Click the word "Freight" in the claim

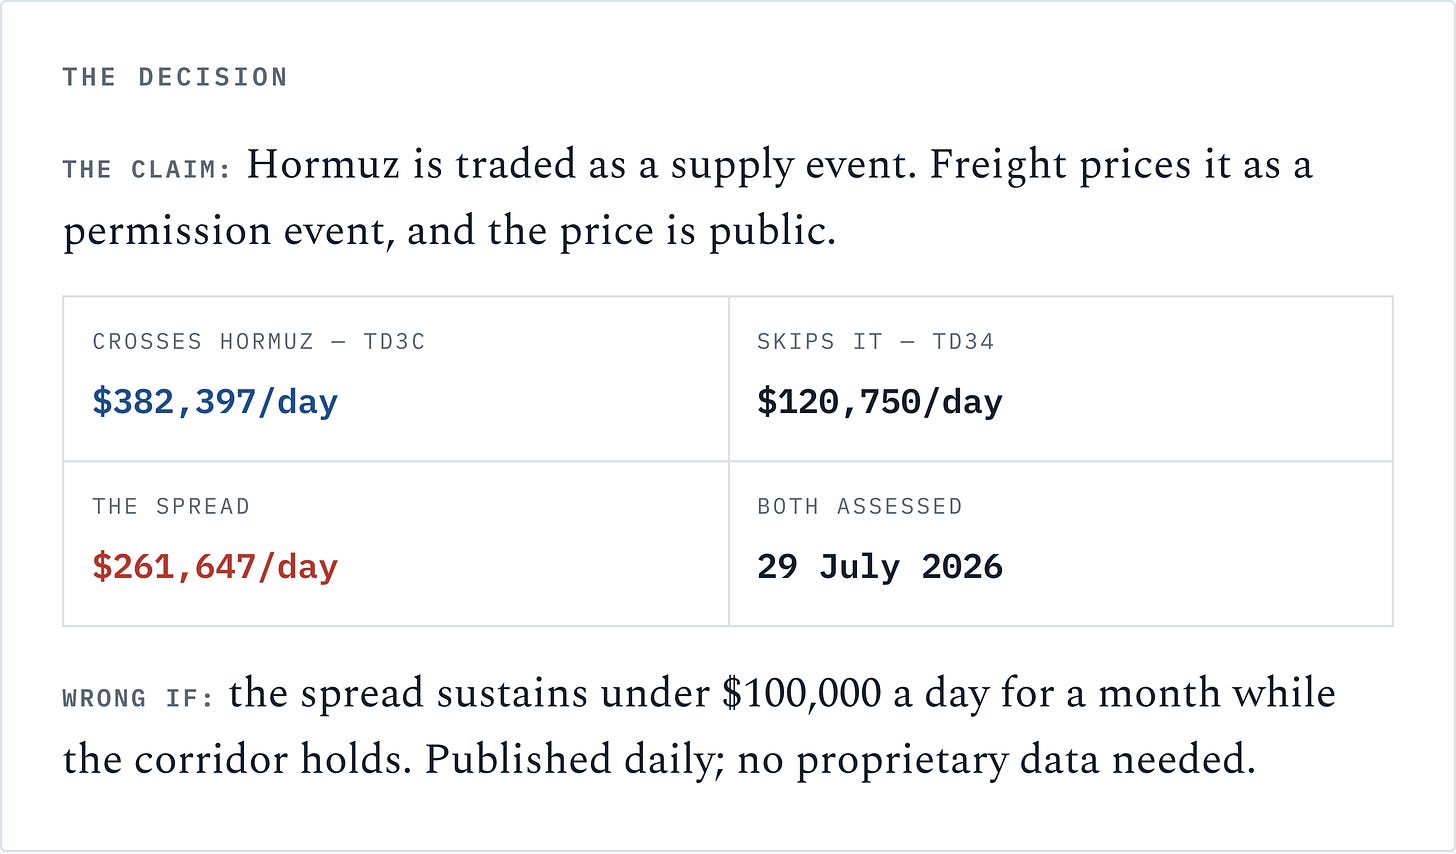pos(998,165)
